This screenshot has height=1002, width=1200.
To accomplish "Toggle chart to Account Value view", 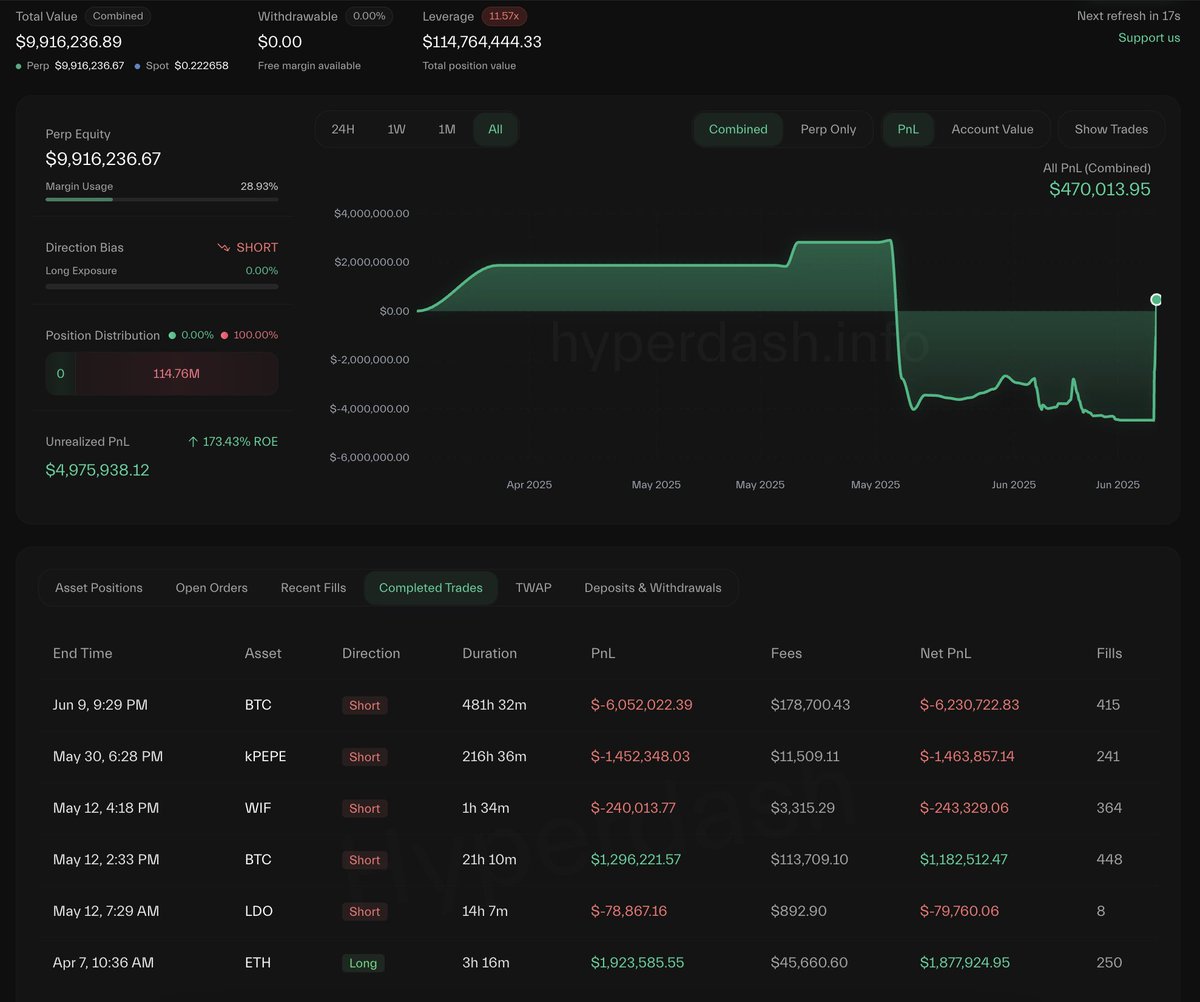I will pyautogui.click(x=992, y=129).
